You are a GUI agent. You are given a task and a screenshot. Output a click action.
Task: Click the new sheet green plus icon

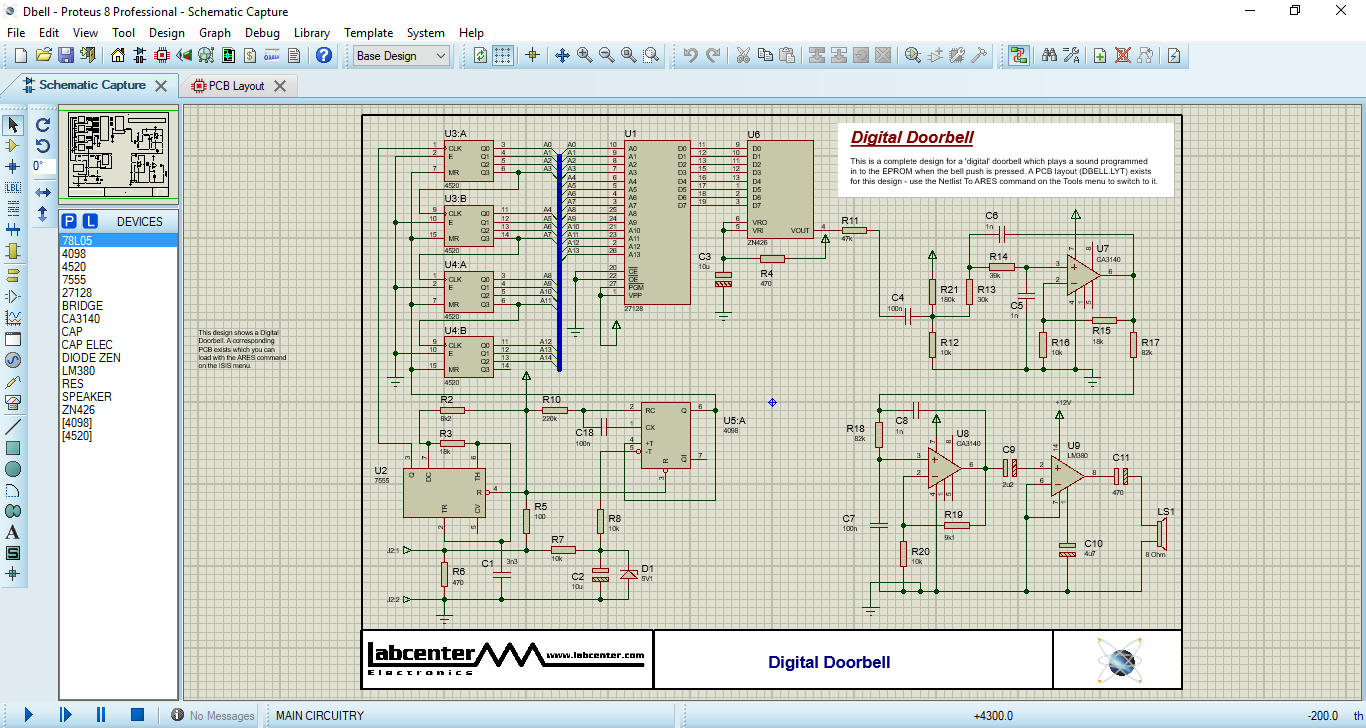1100,56
